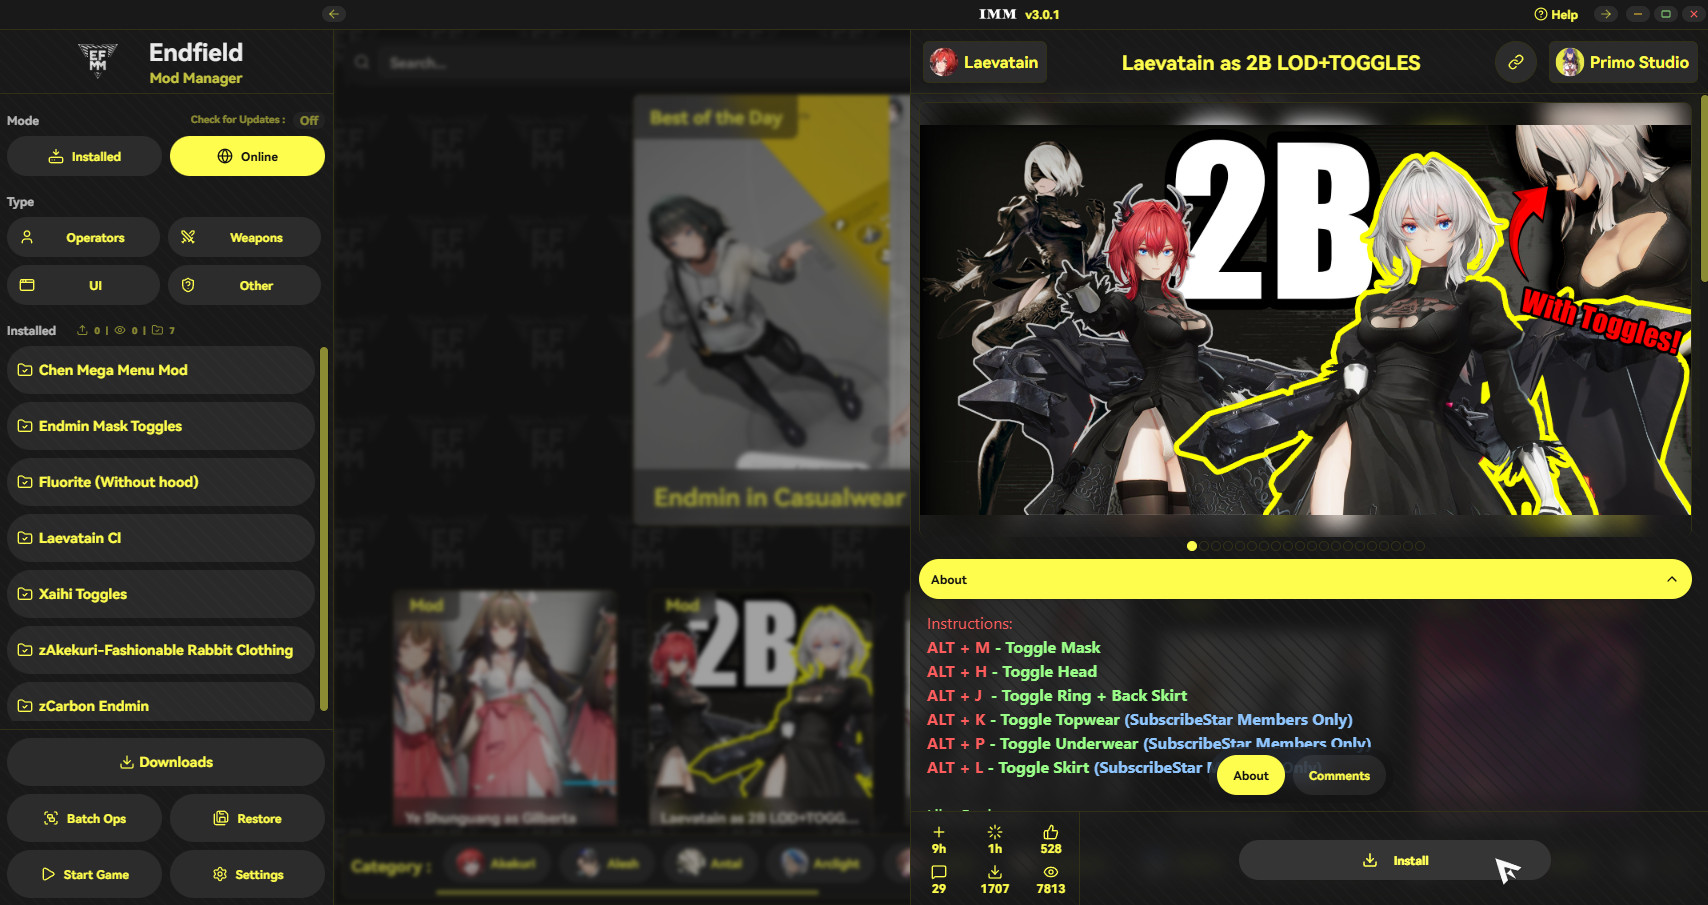
Task: Filter type by Other
Action: tap(244, 285)
